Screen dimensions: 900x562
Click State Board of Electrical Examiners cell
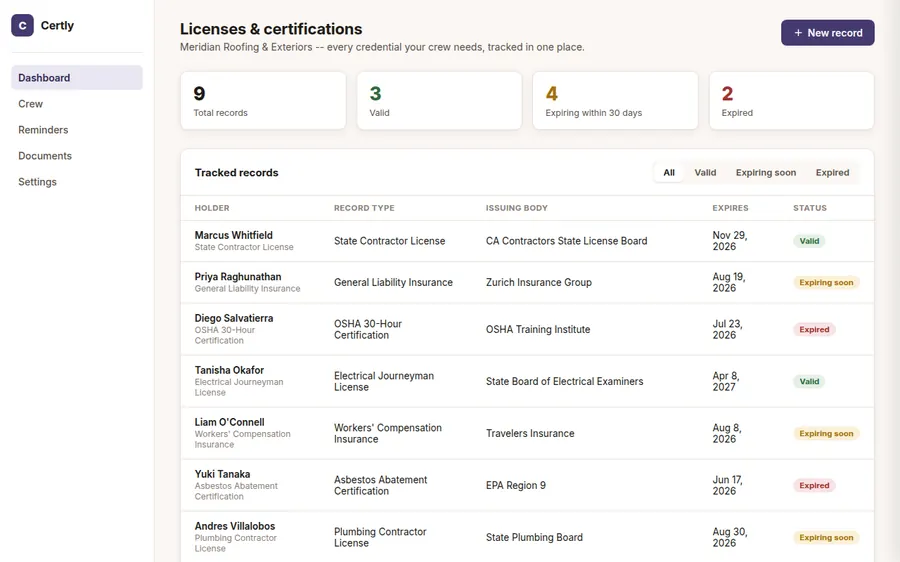[x=564, y=381]
